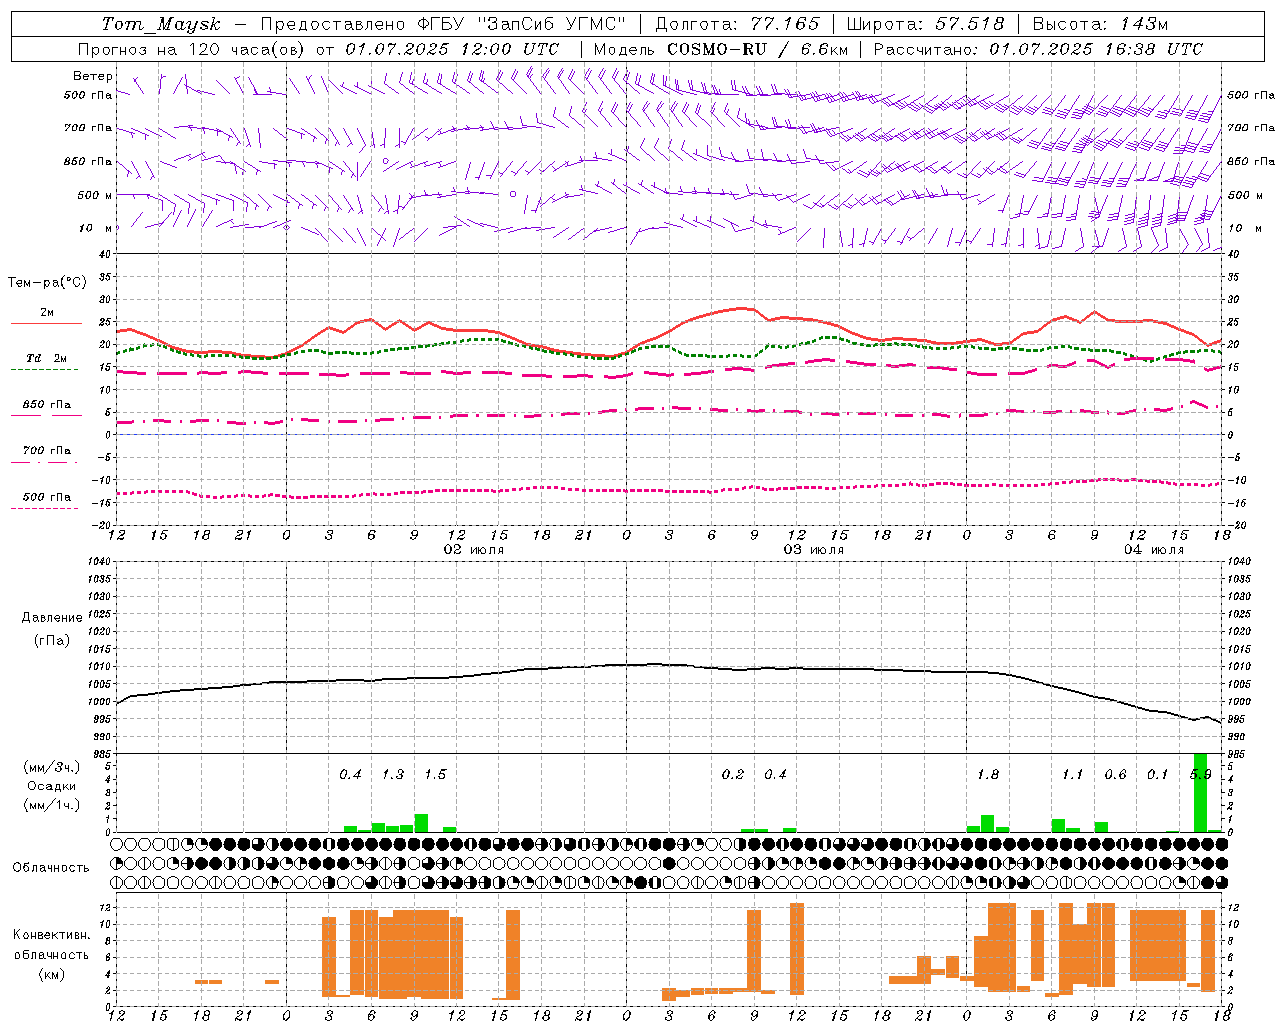The width and height of the screenshot is (1280, 1024).
Task: Click the Широта: 57.518 value
Action: click(x=926, y=24)
